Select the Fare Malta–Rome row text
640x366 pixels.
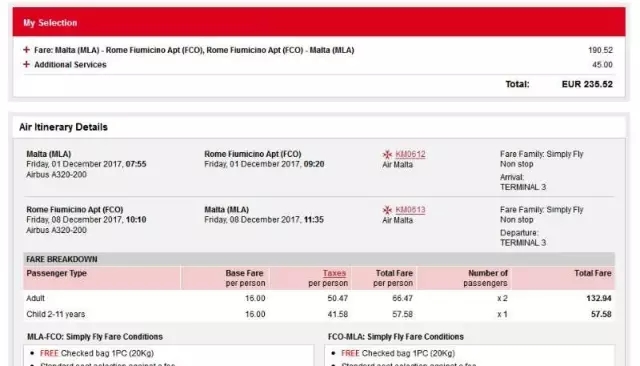pyautogui.click(x=194, y=50)
